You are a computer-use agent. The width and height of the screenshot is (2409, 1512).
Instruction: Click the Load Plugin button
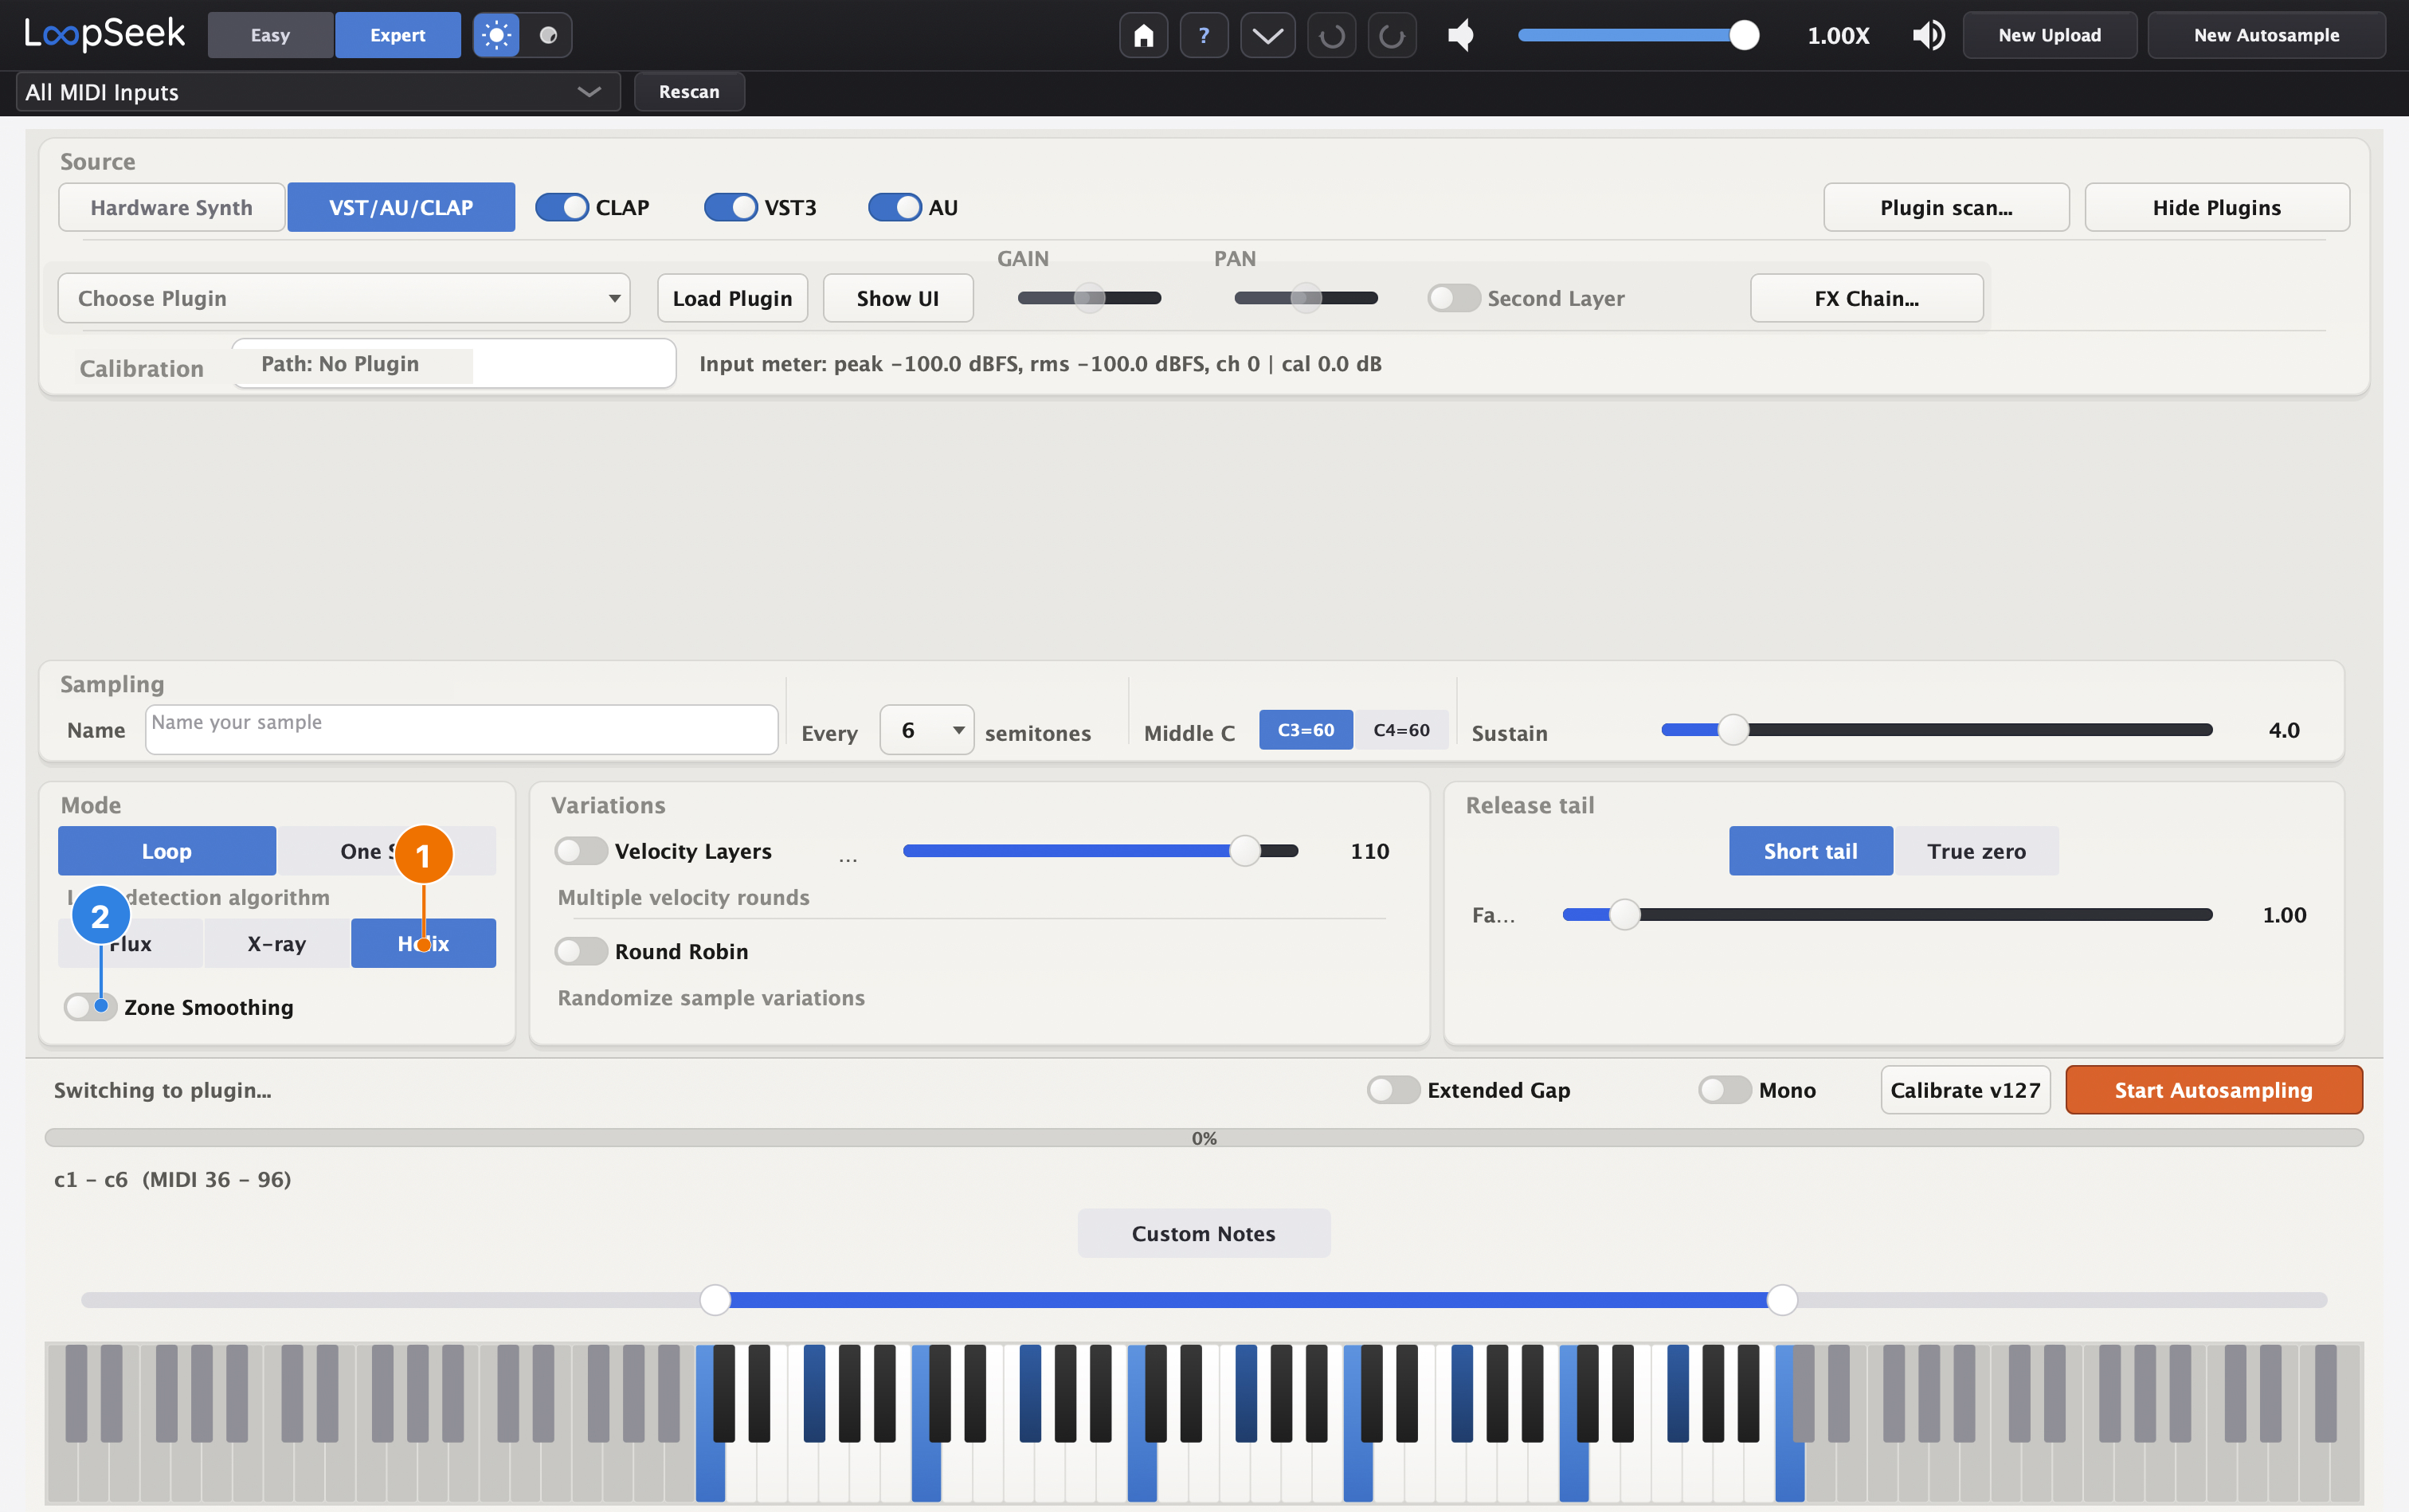[732, 298]
